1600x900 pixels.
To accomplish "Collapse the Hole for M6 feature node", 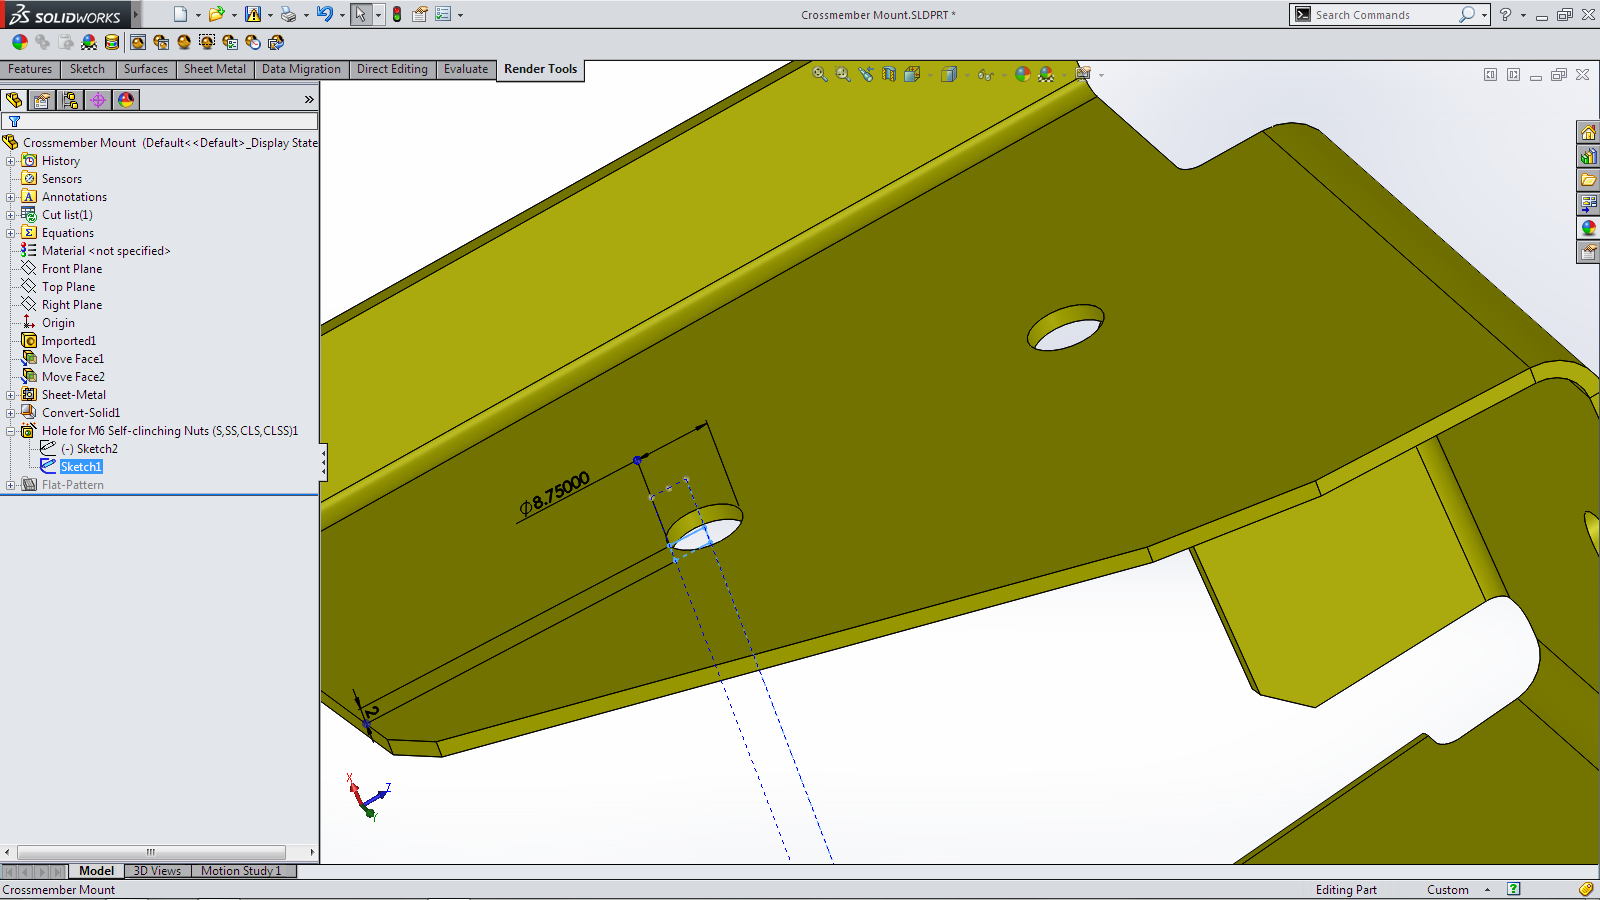I will 11,431.
